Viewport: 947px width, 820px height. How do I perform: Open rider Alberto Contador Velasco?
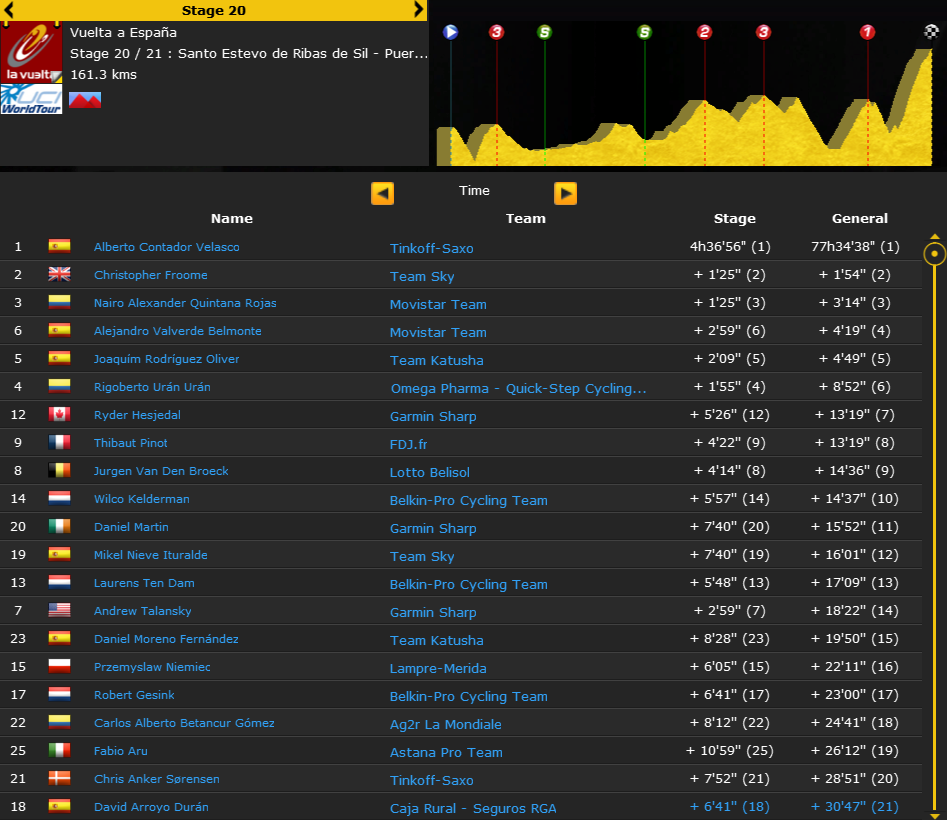tap(166, 247)
